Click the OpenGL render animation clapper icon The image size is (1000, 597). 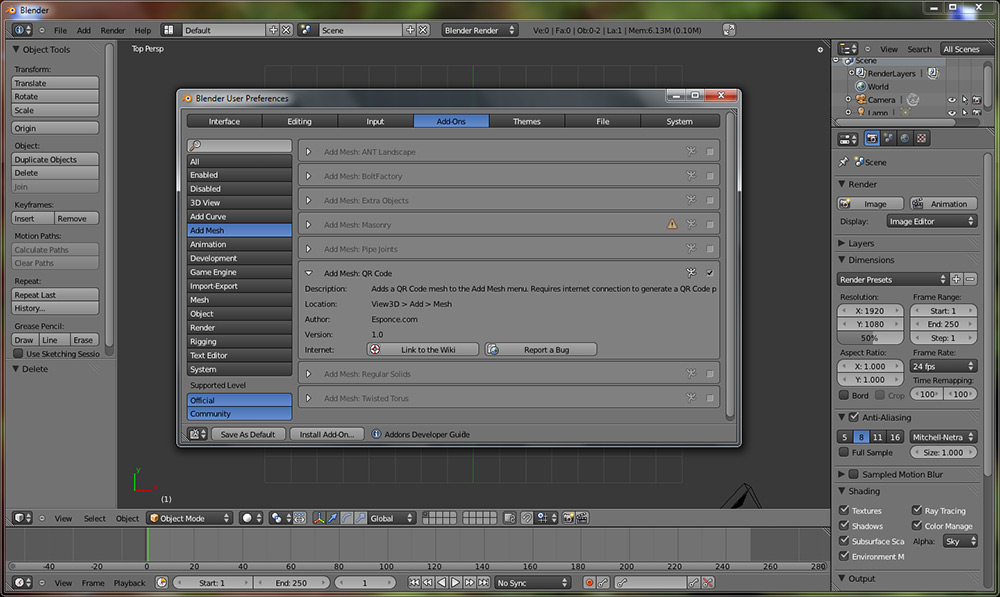click(x=582, y=518)
